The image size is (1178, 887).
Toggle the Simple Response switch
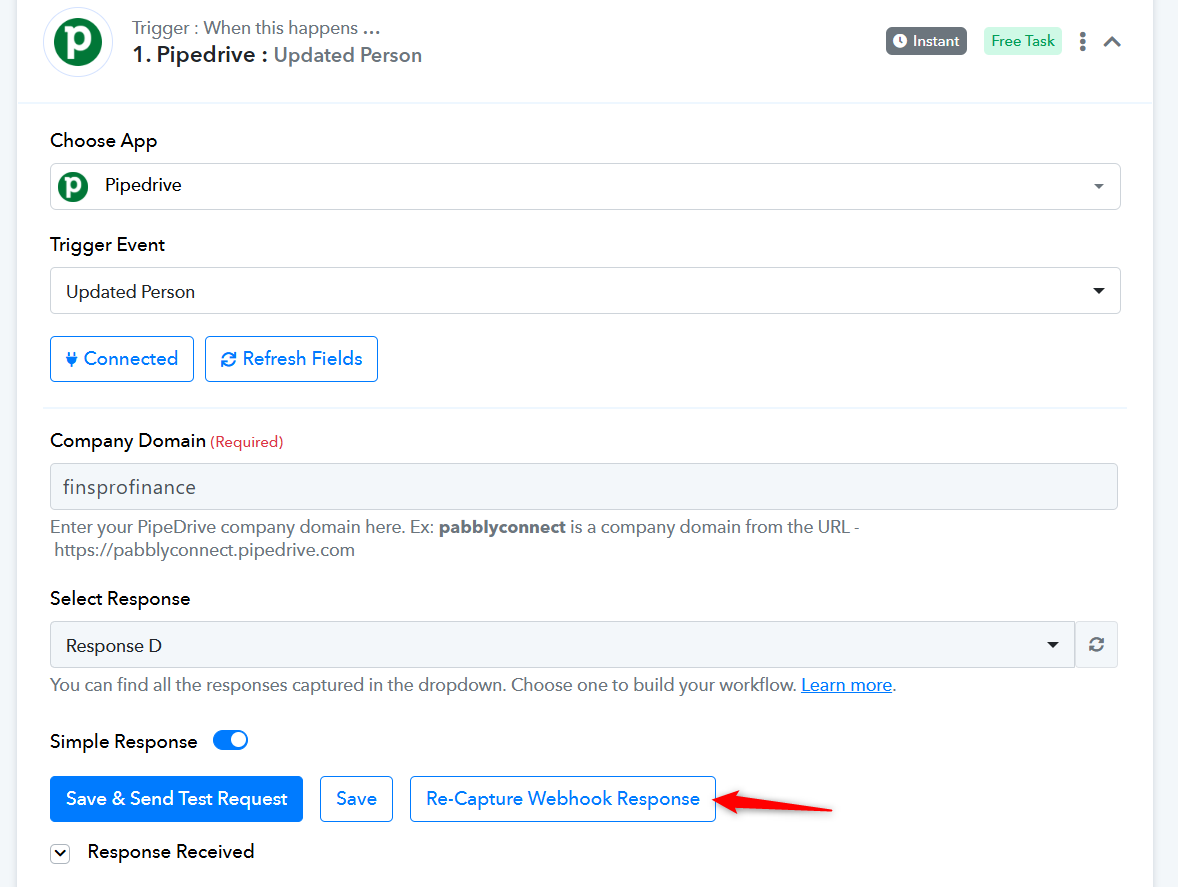point(231,741)
